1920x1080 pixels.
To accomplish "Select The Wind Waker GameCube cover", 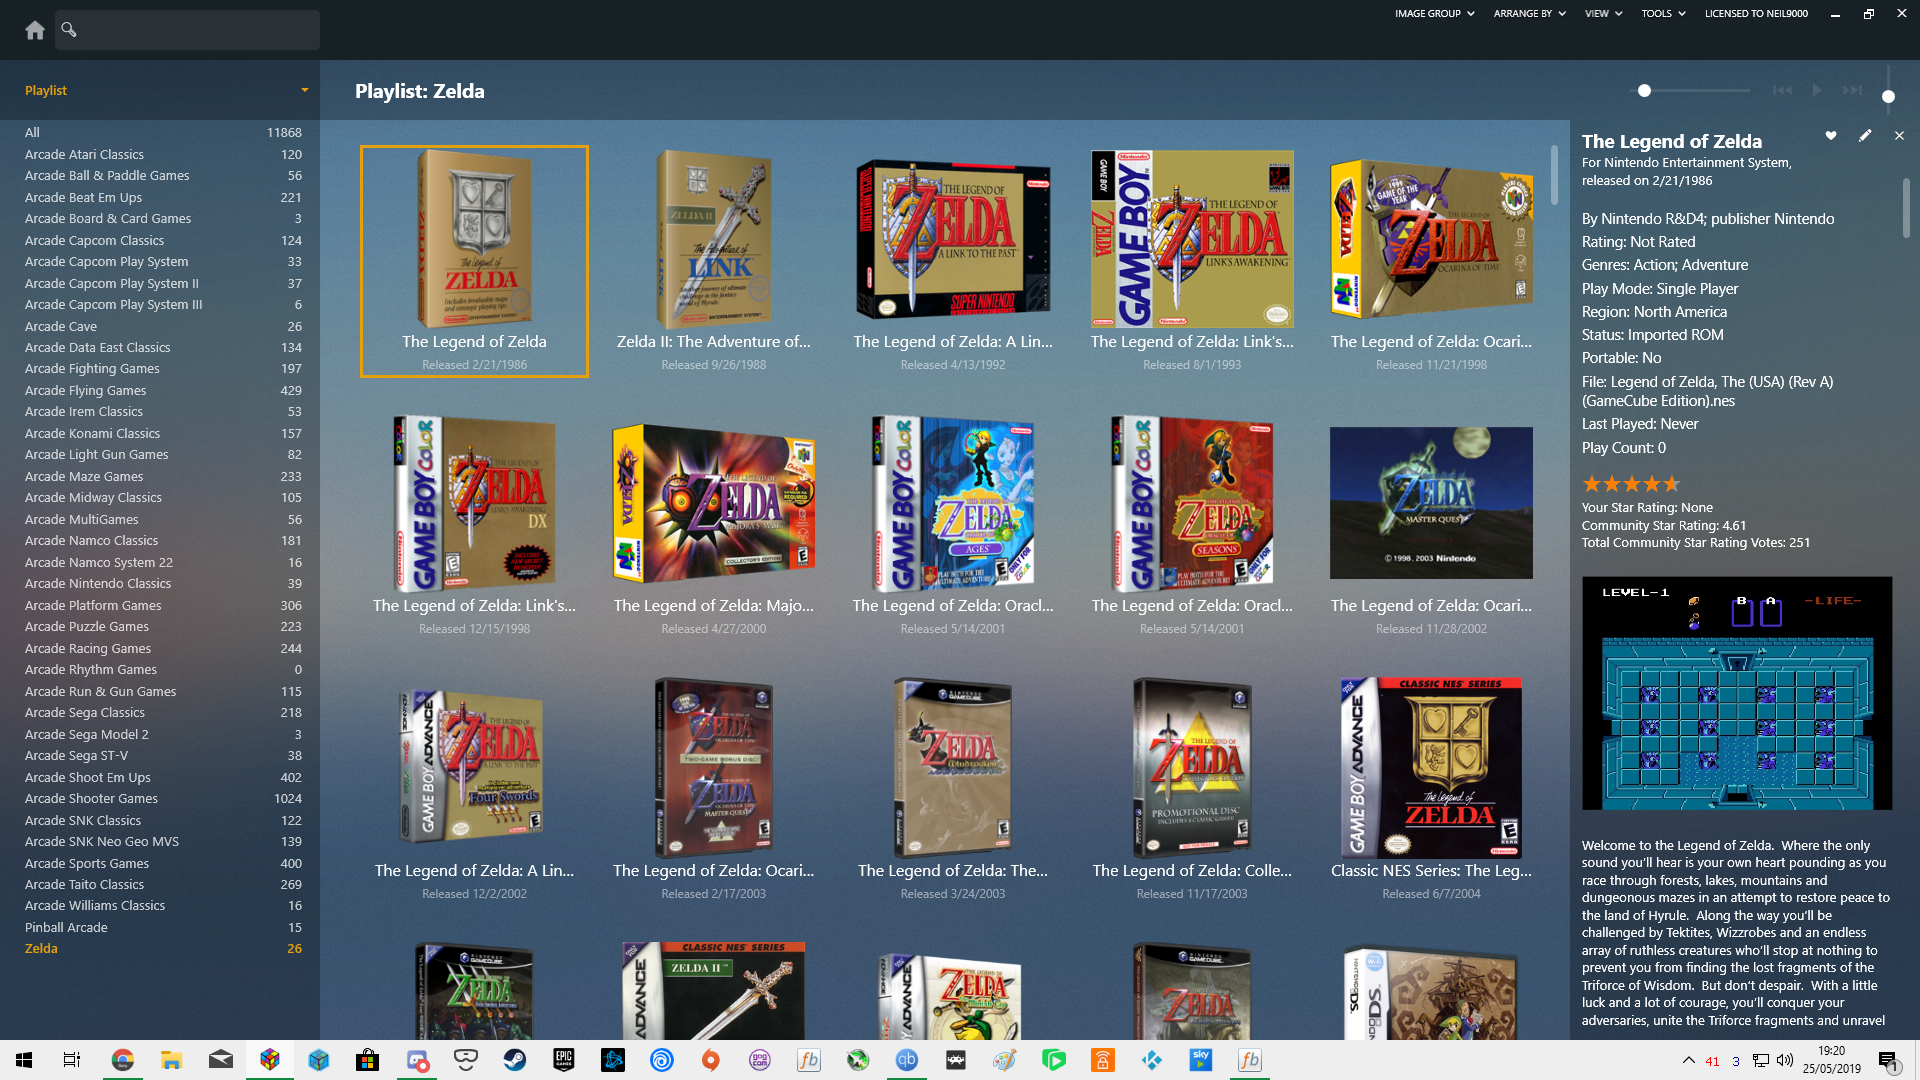I will pyautogui.click(x=953, y=768).
